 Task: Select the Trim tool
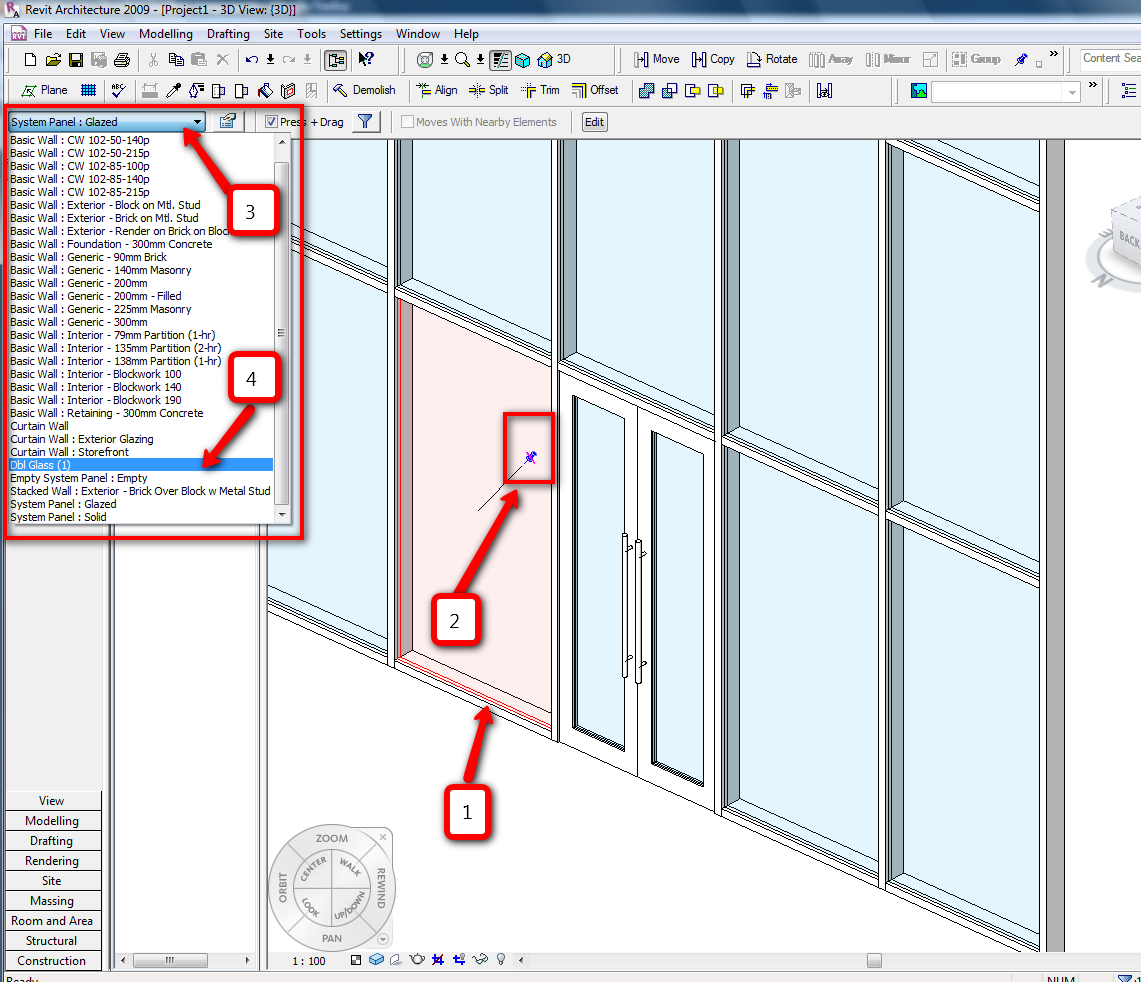pos(541,90)
